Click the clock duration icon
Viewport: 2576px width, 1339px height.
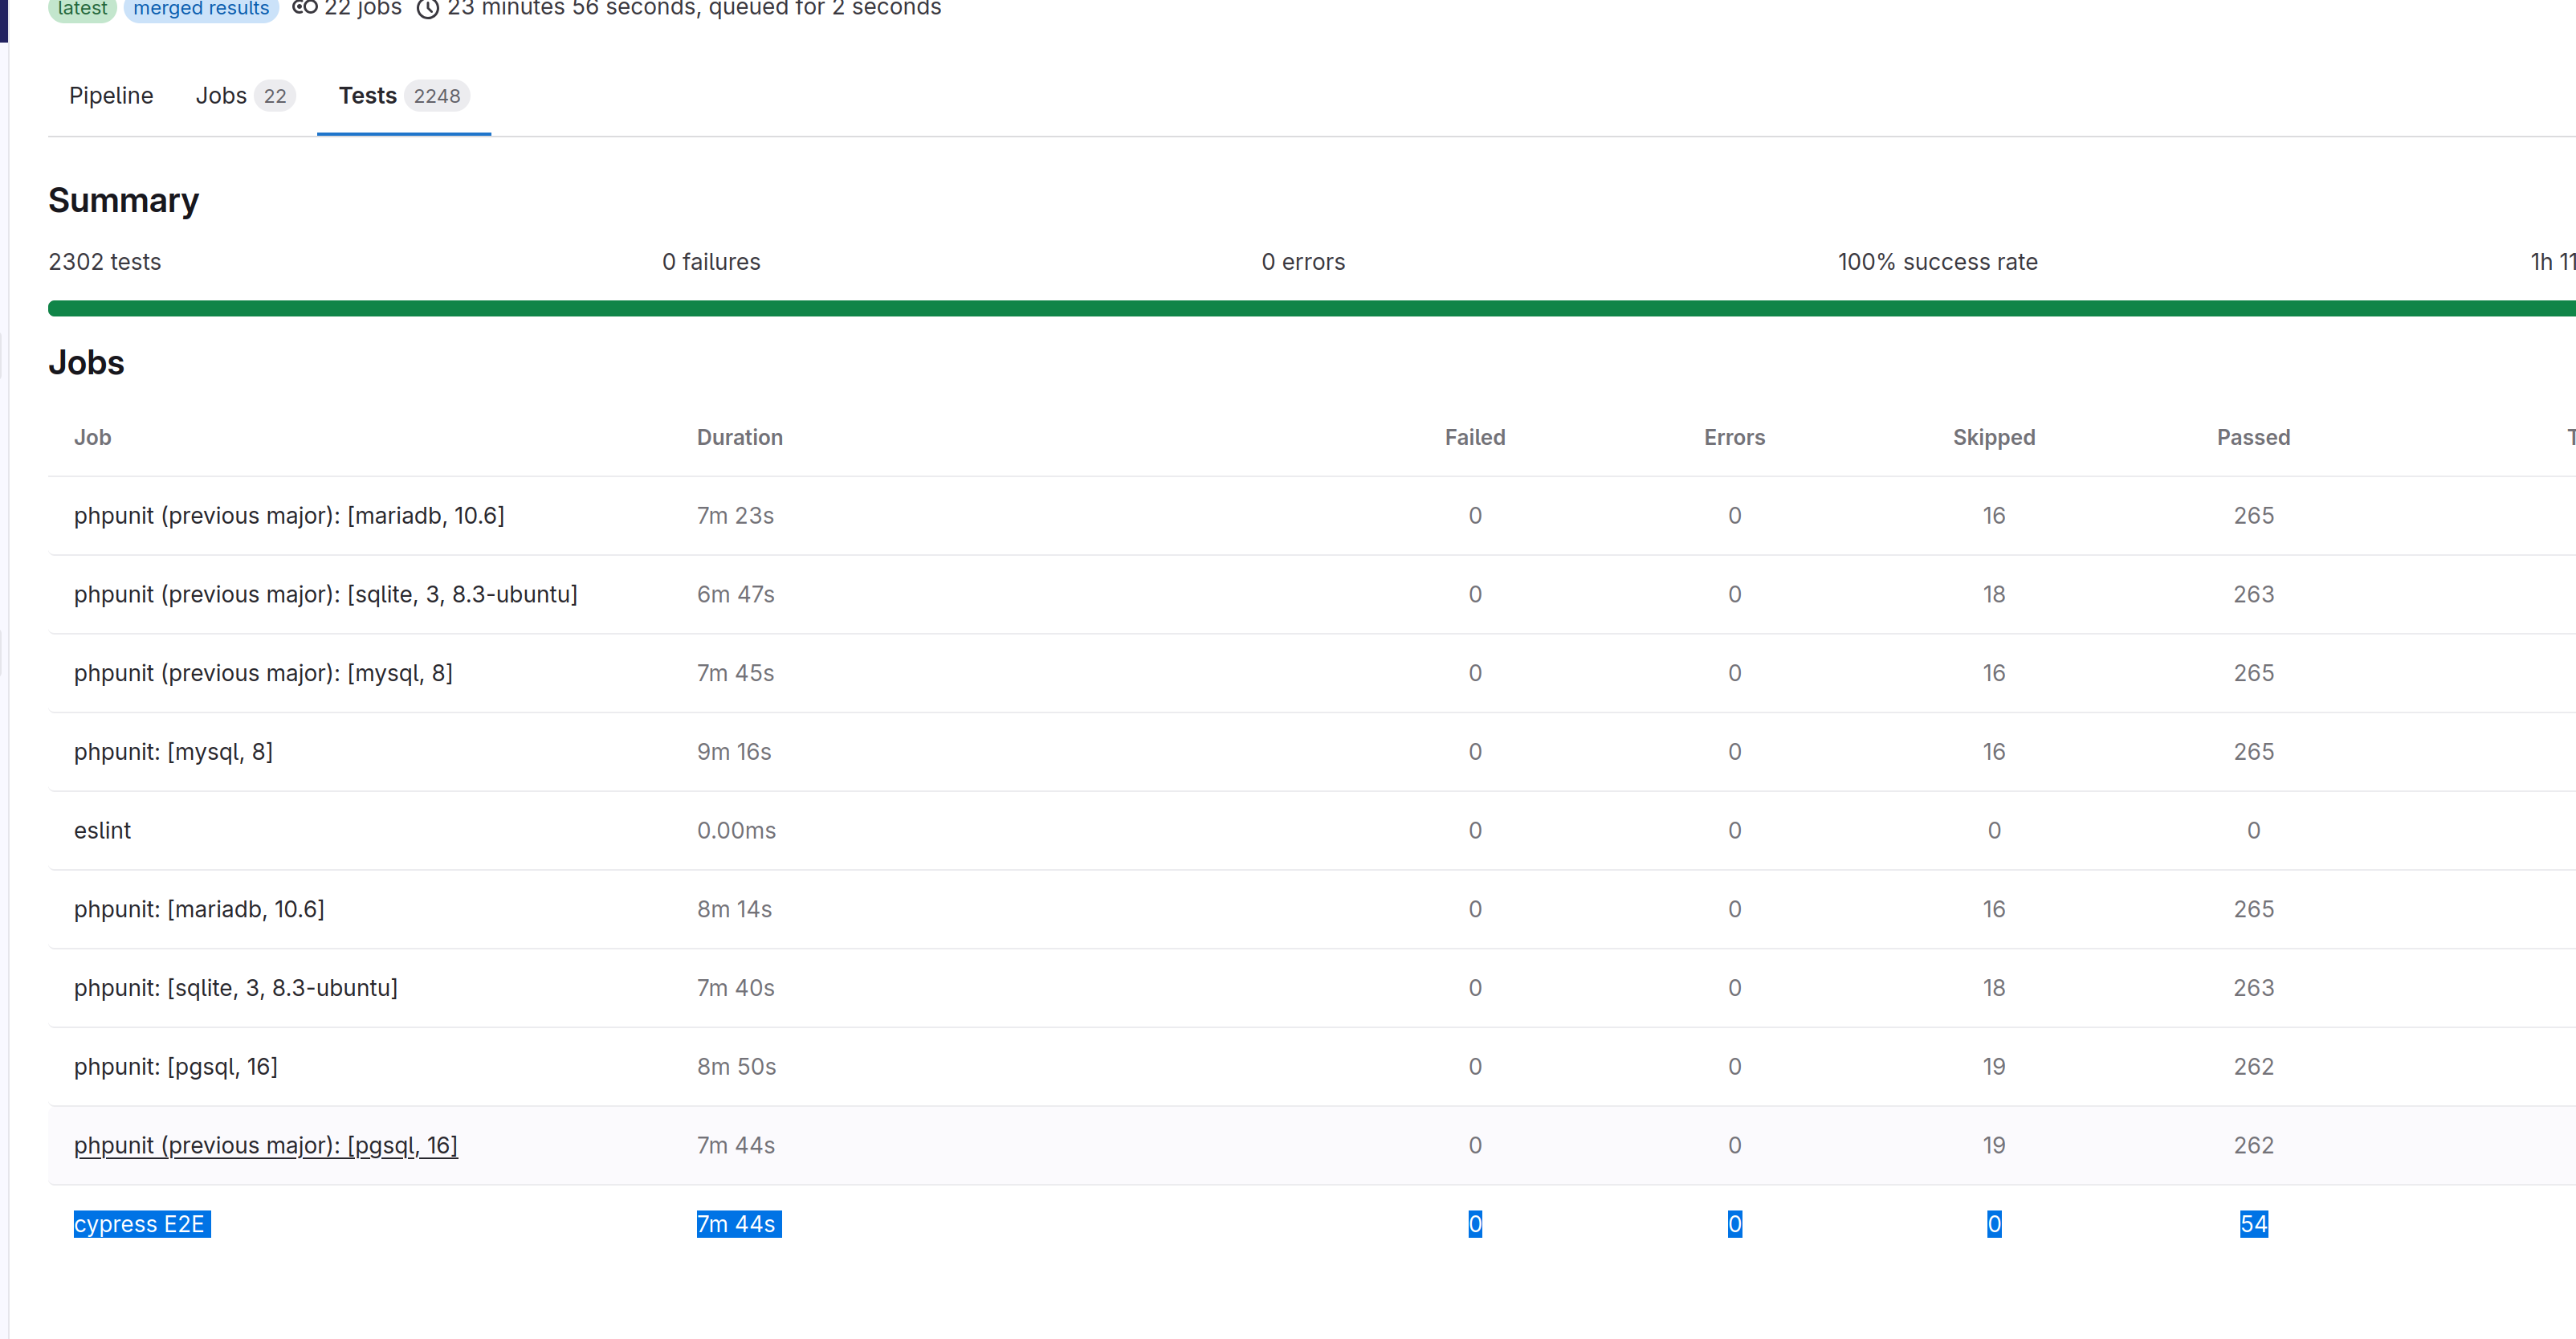coord(428,9)
